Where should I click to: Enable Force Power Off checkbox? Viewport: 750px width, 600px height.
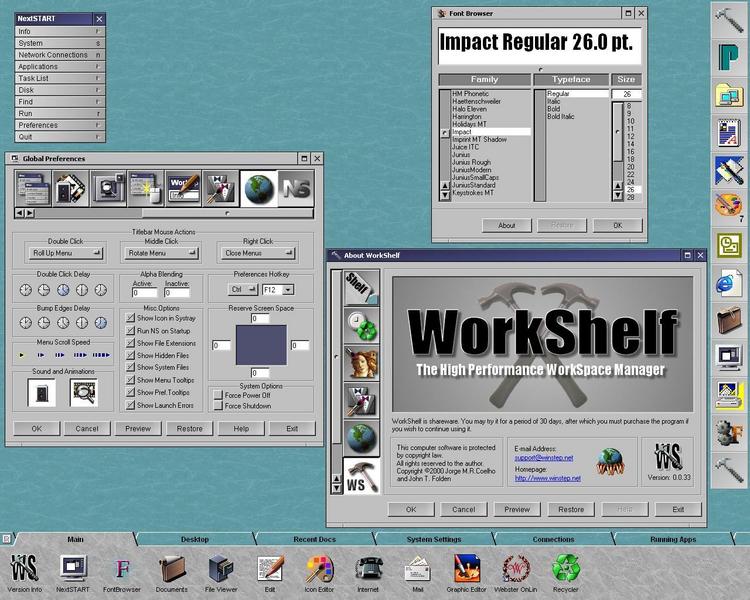(218, 395)
